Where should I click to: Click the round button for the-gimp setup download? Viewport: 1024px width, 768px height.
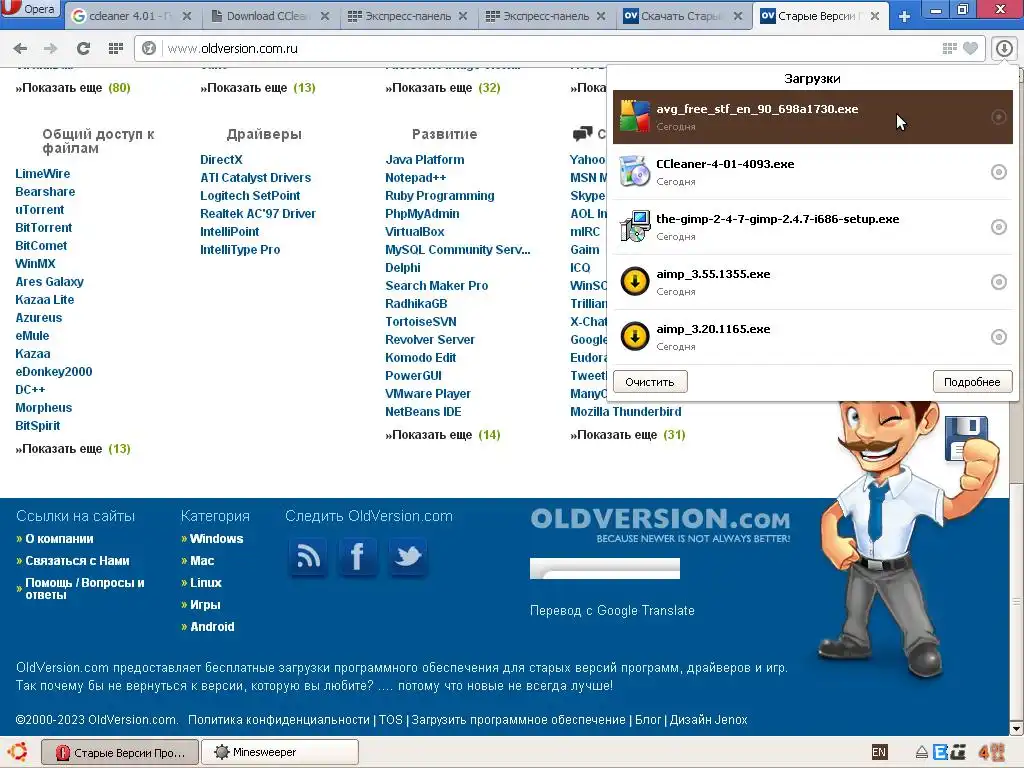(999, 227)
